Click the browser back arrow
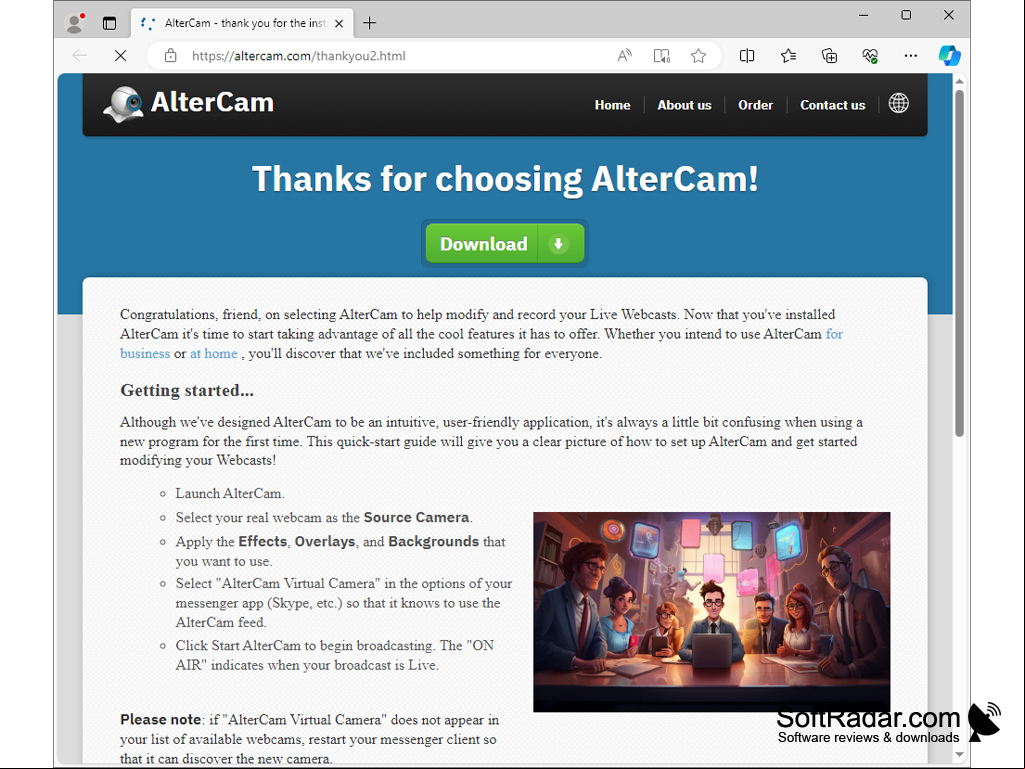This screenshot has height=769, width=1025. [80, 56]
